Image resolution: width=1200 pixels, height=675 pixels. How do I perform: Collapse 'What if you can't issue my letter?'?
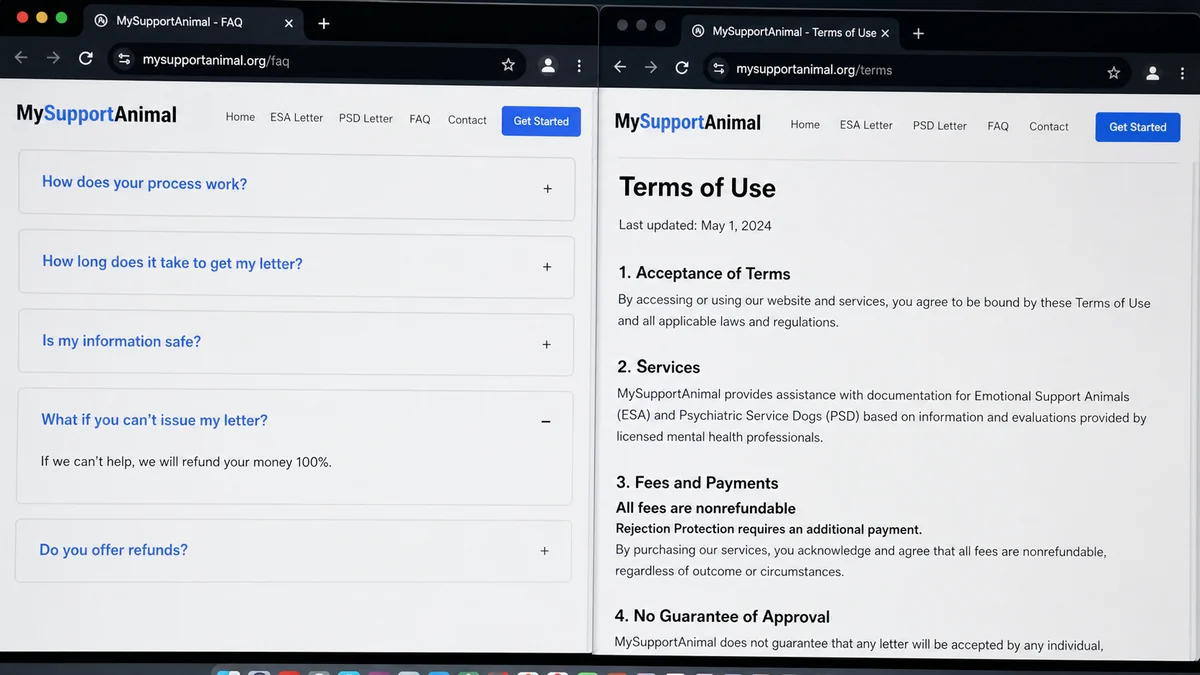tap(295, 421)
